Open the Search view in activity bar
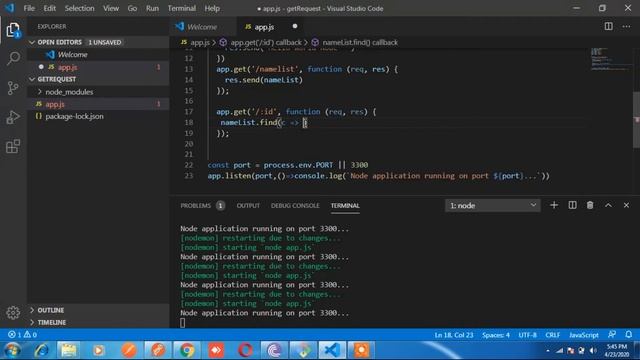Image resolution: width=640 pixels, height=360 pixels. [x=13, y=58]
